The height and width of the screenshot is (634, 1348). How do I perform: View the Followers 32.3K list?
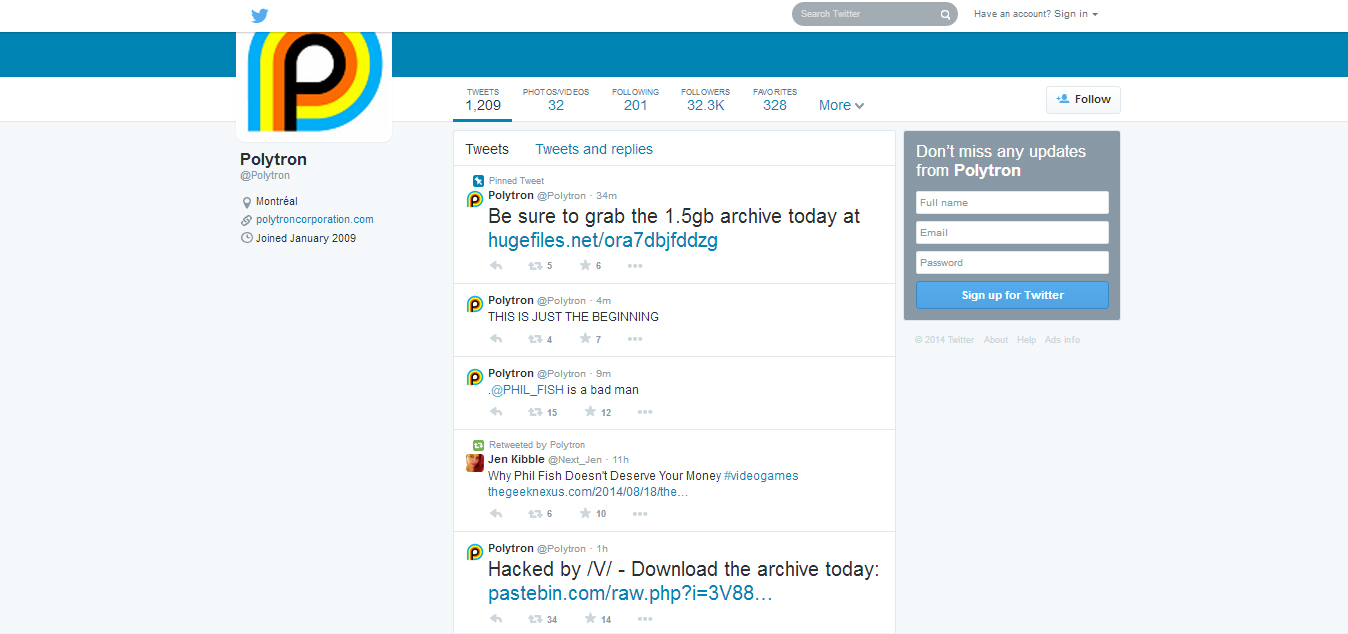705,99
